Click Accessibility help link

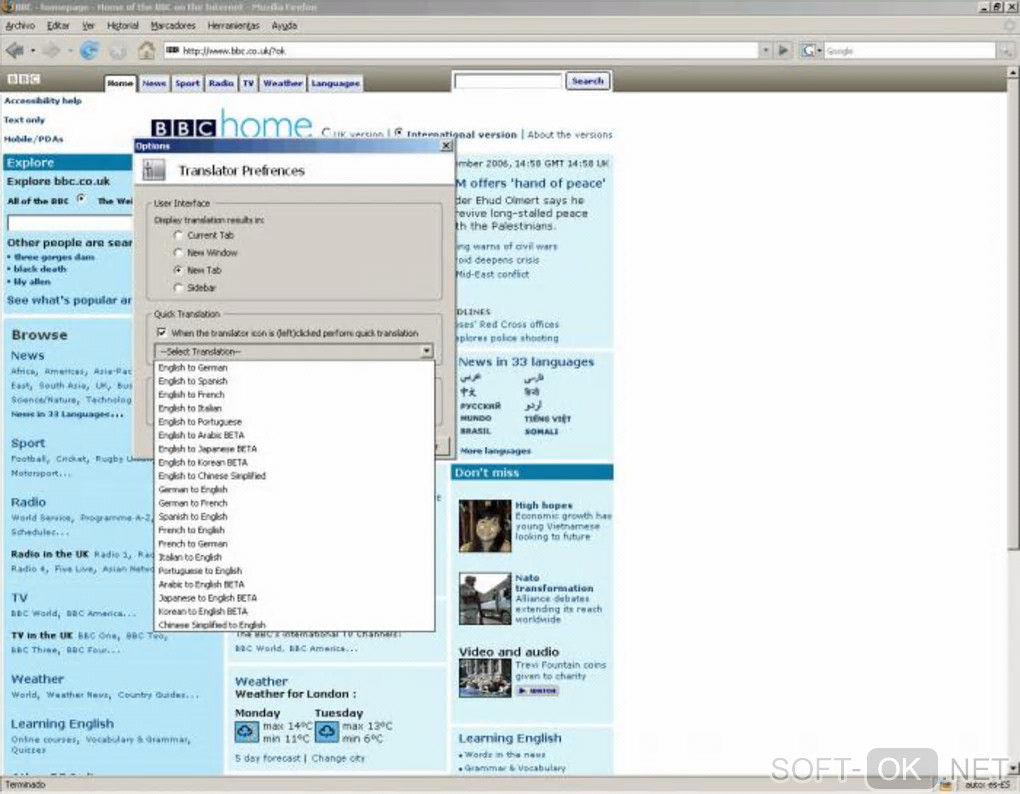tap(43, 101)
